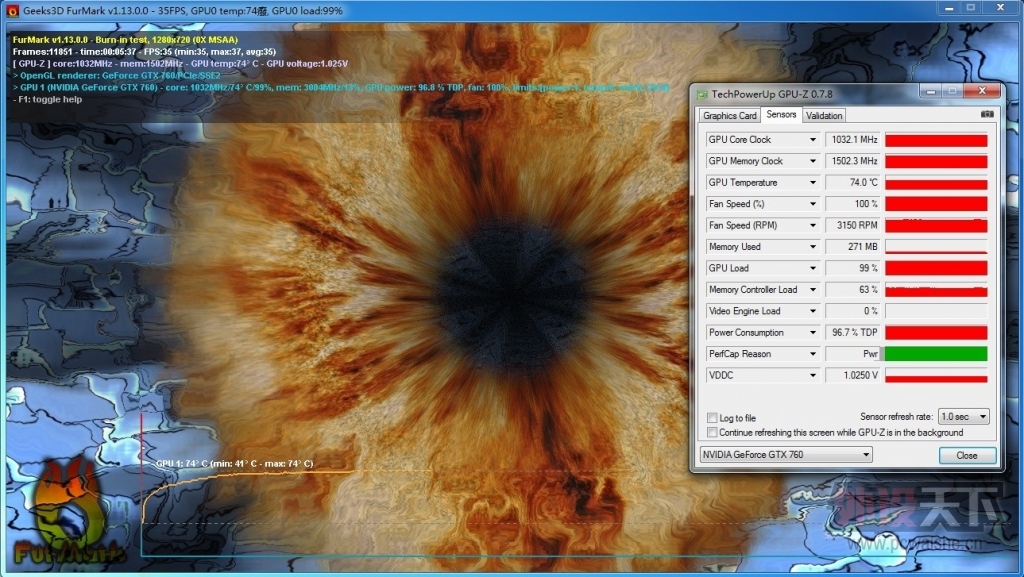Click the 96.7 % TDP value
Viewport: 1024px width, 577px height.
[x=853, y=332]
